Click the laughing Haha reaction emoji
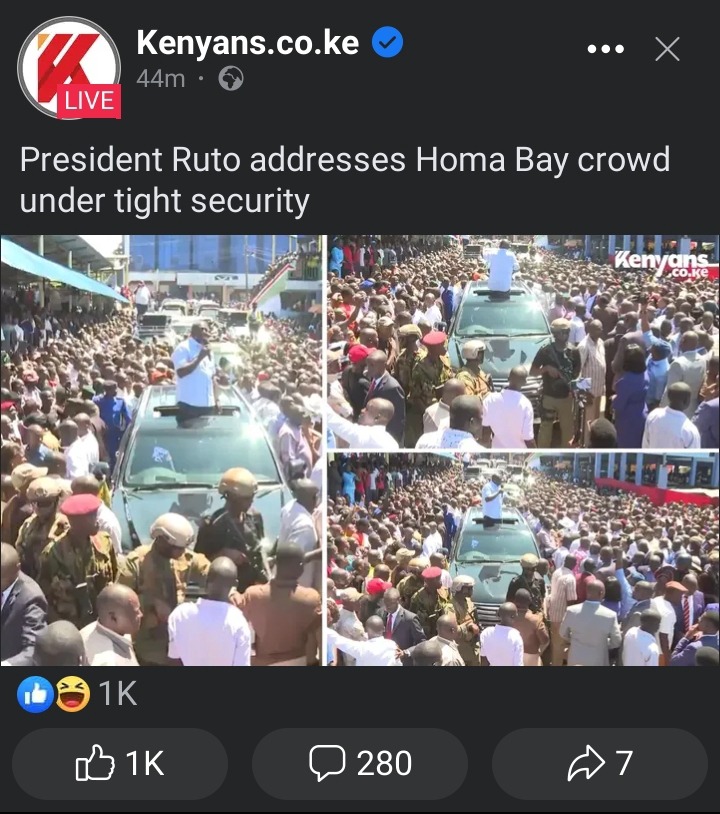Viewport: 720px width, 814px height. pyautogui.click(x=72, y=694)
